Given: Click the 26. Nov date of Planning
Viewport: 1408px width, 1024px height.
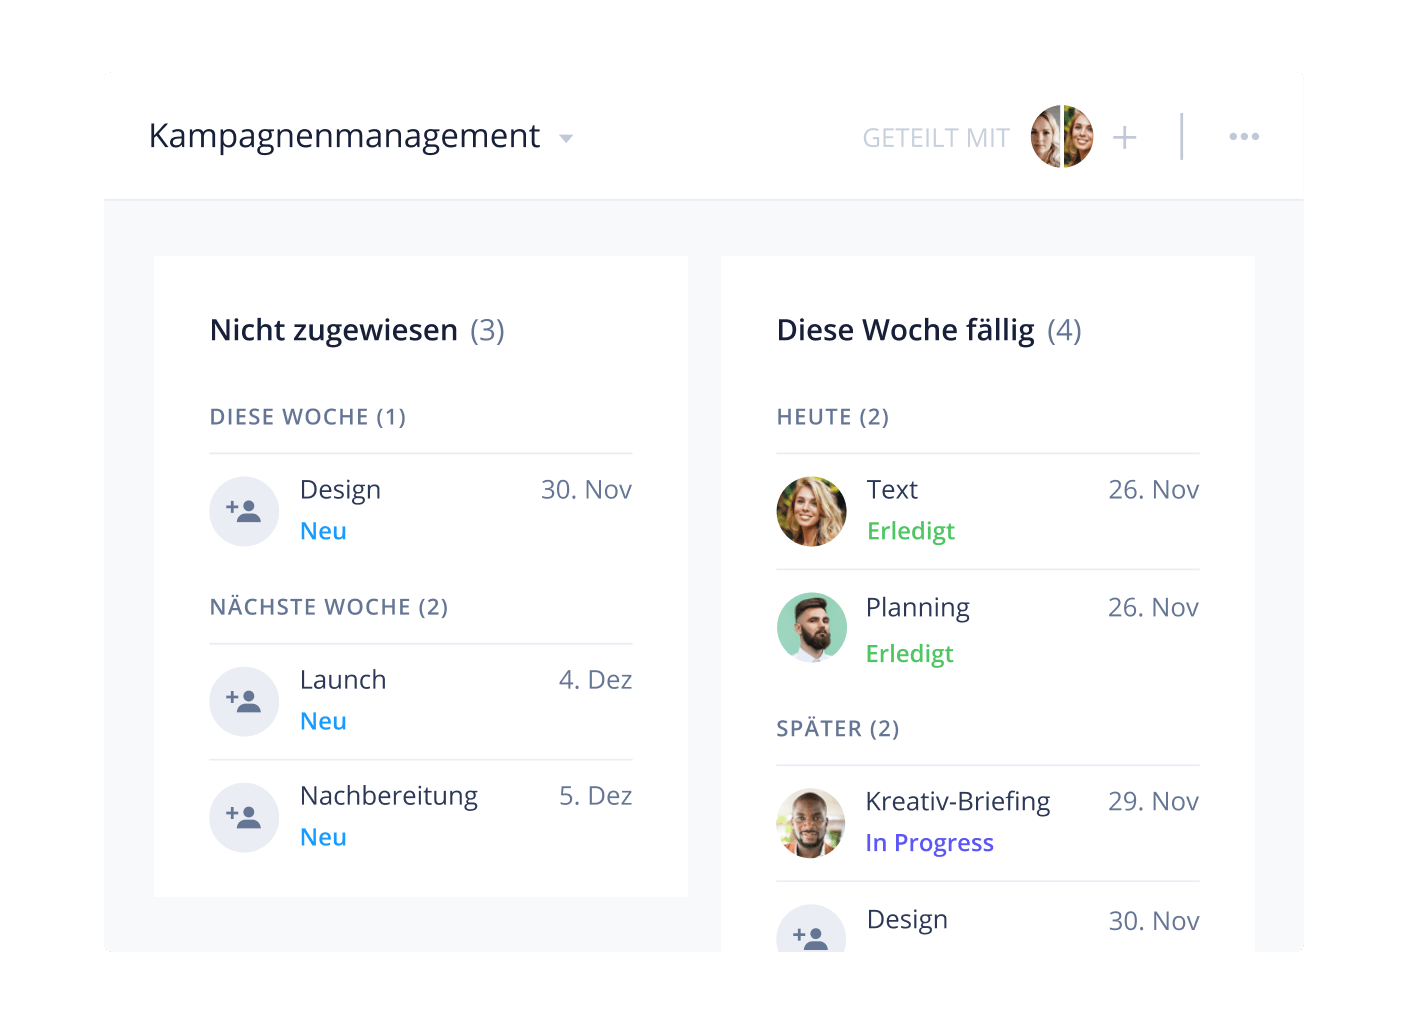Looking at the screenshot, I should (x=1152, y=608).
